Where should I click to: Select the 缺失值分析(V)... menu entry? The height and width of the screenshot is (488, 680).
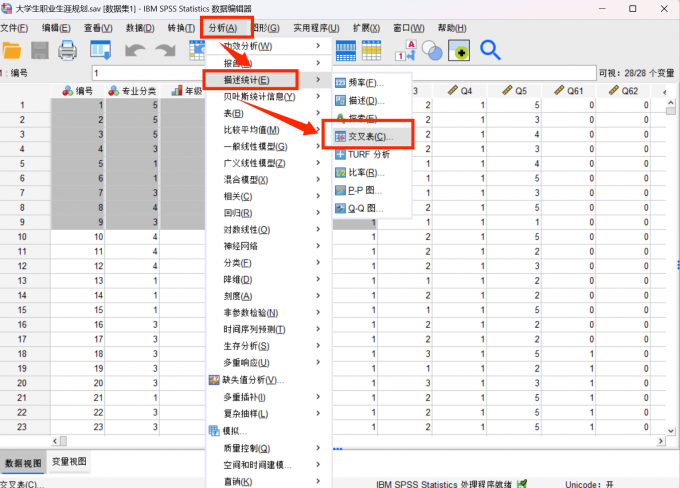pyautogui.click(x=269, y=380)
